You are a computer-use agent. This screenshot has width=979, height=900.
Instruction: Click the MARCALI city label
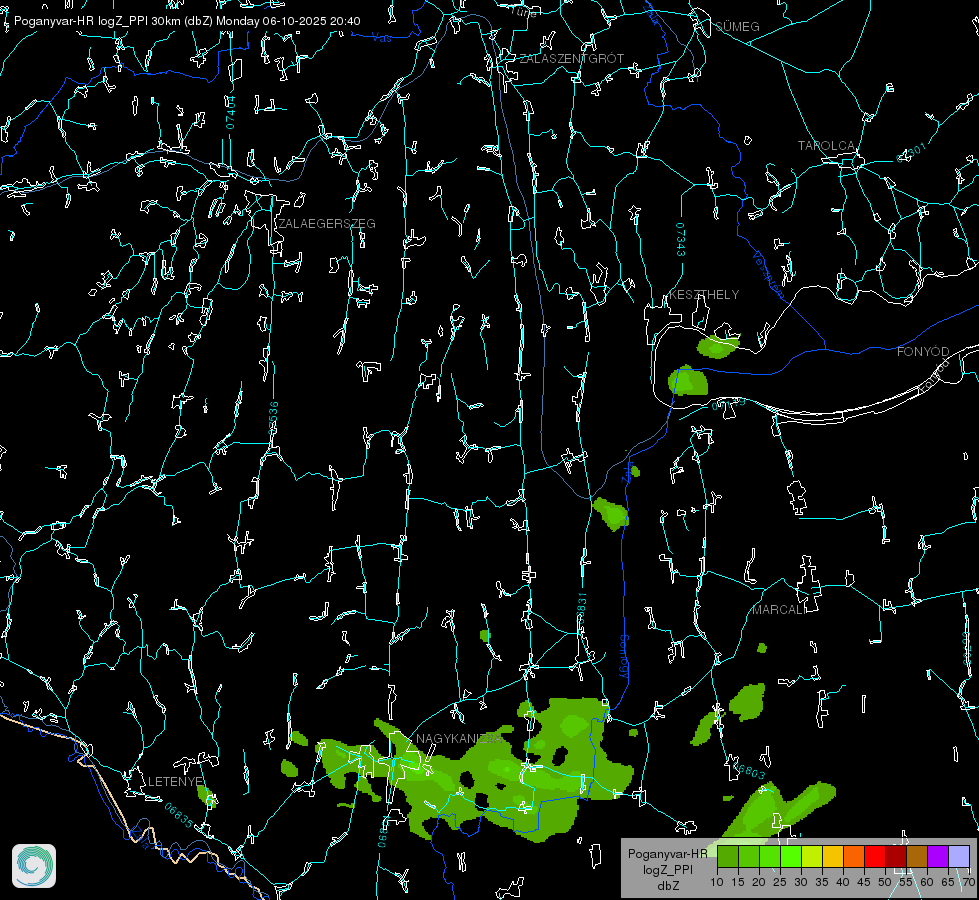[779, 610]
